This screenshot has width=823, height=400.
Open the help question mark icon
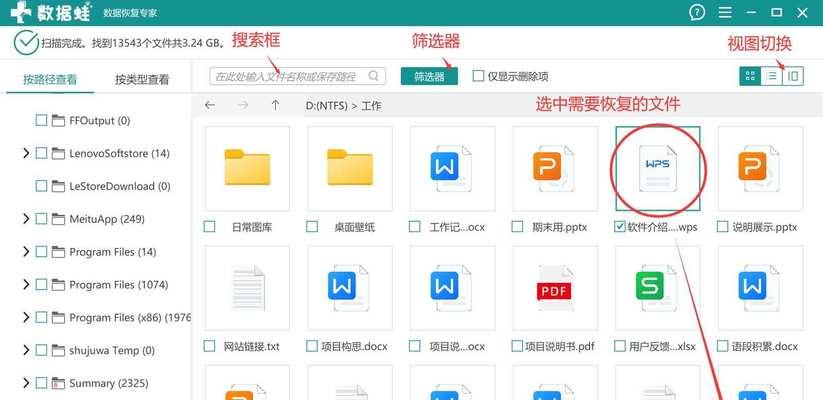697,12
